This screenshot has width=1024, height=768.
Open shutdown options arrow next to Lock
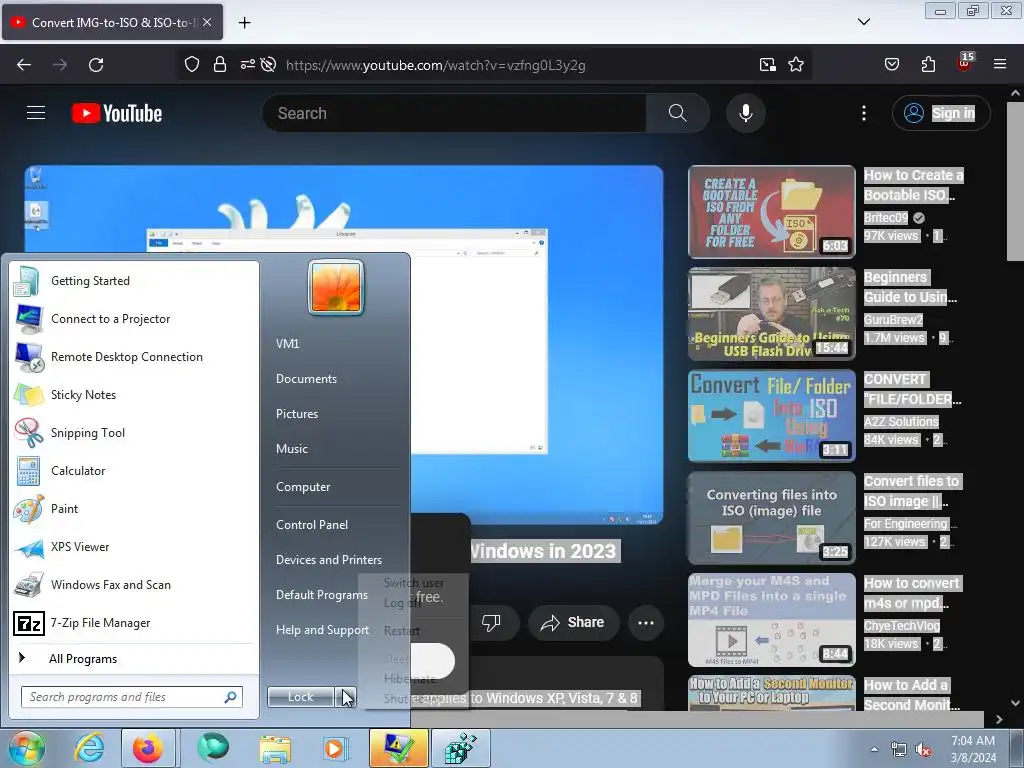coord(347,697)
